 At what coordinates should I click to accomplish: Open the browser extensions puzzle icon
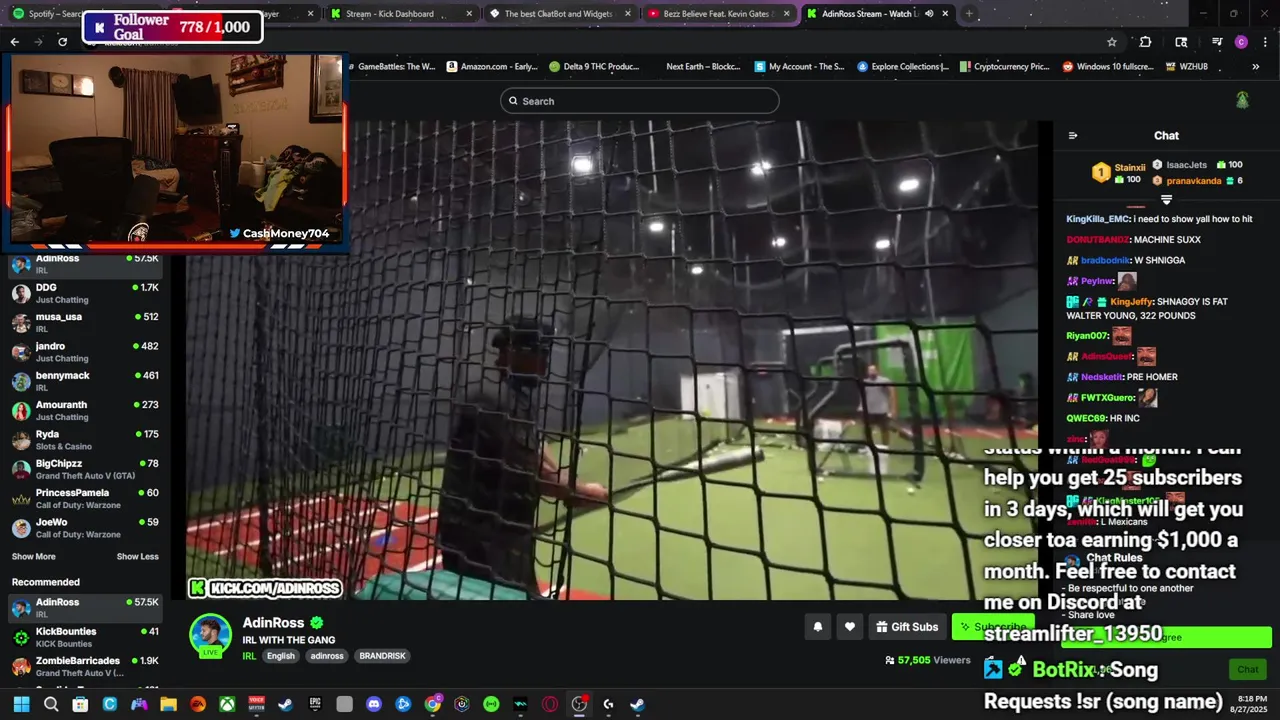[x=1145, y=42]
